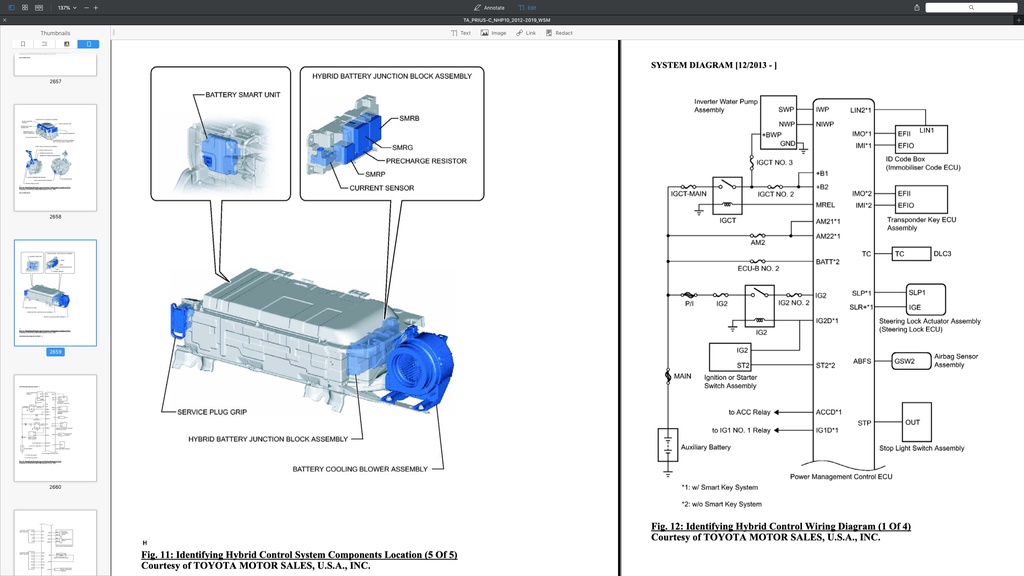Click the Airbag Sensor Assembly label
Screen dimensions: 1024x576
tap(956, 360)
